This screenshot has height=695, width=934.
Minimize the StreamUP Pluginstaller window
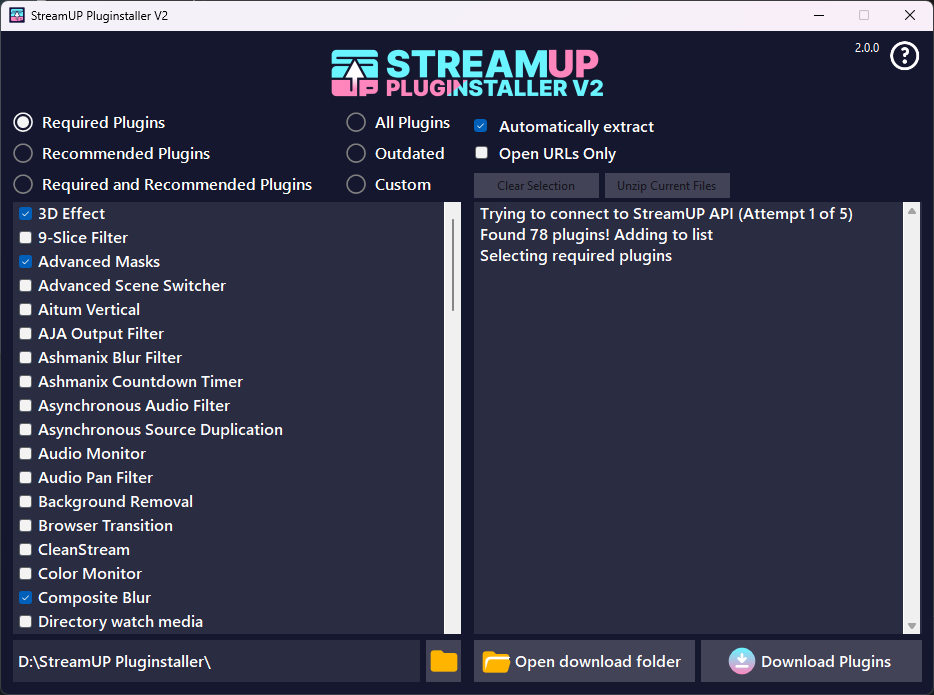819,15
